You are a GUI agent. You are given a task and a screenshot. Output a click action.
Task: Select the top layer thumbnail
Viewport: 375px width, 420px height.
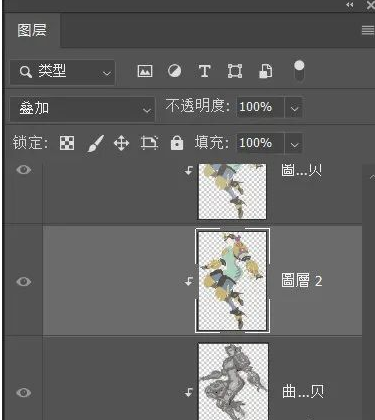[232, 191]
